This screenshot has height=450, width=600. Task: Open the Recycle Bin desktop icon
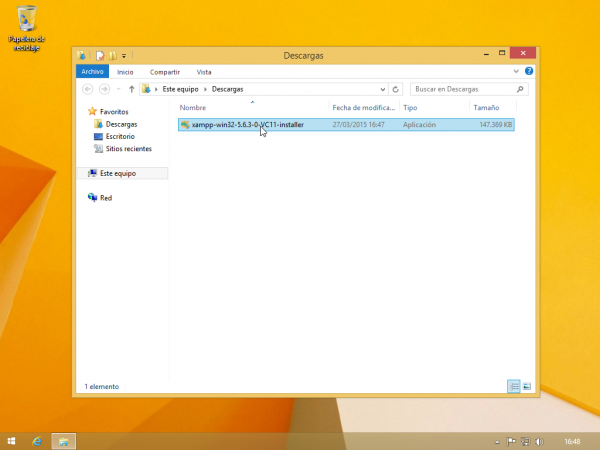(x=26, y=28)
